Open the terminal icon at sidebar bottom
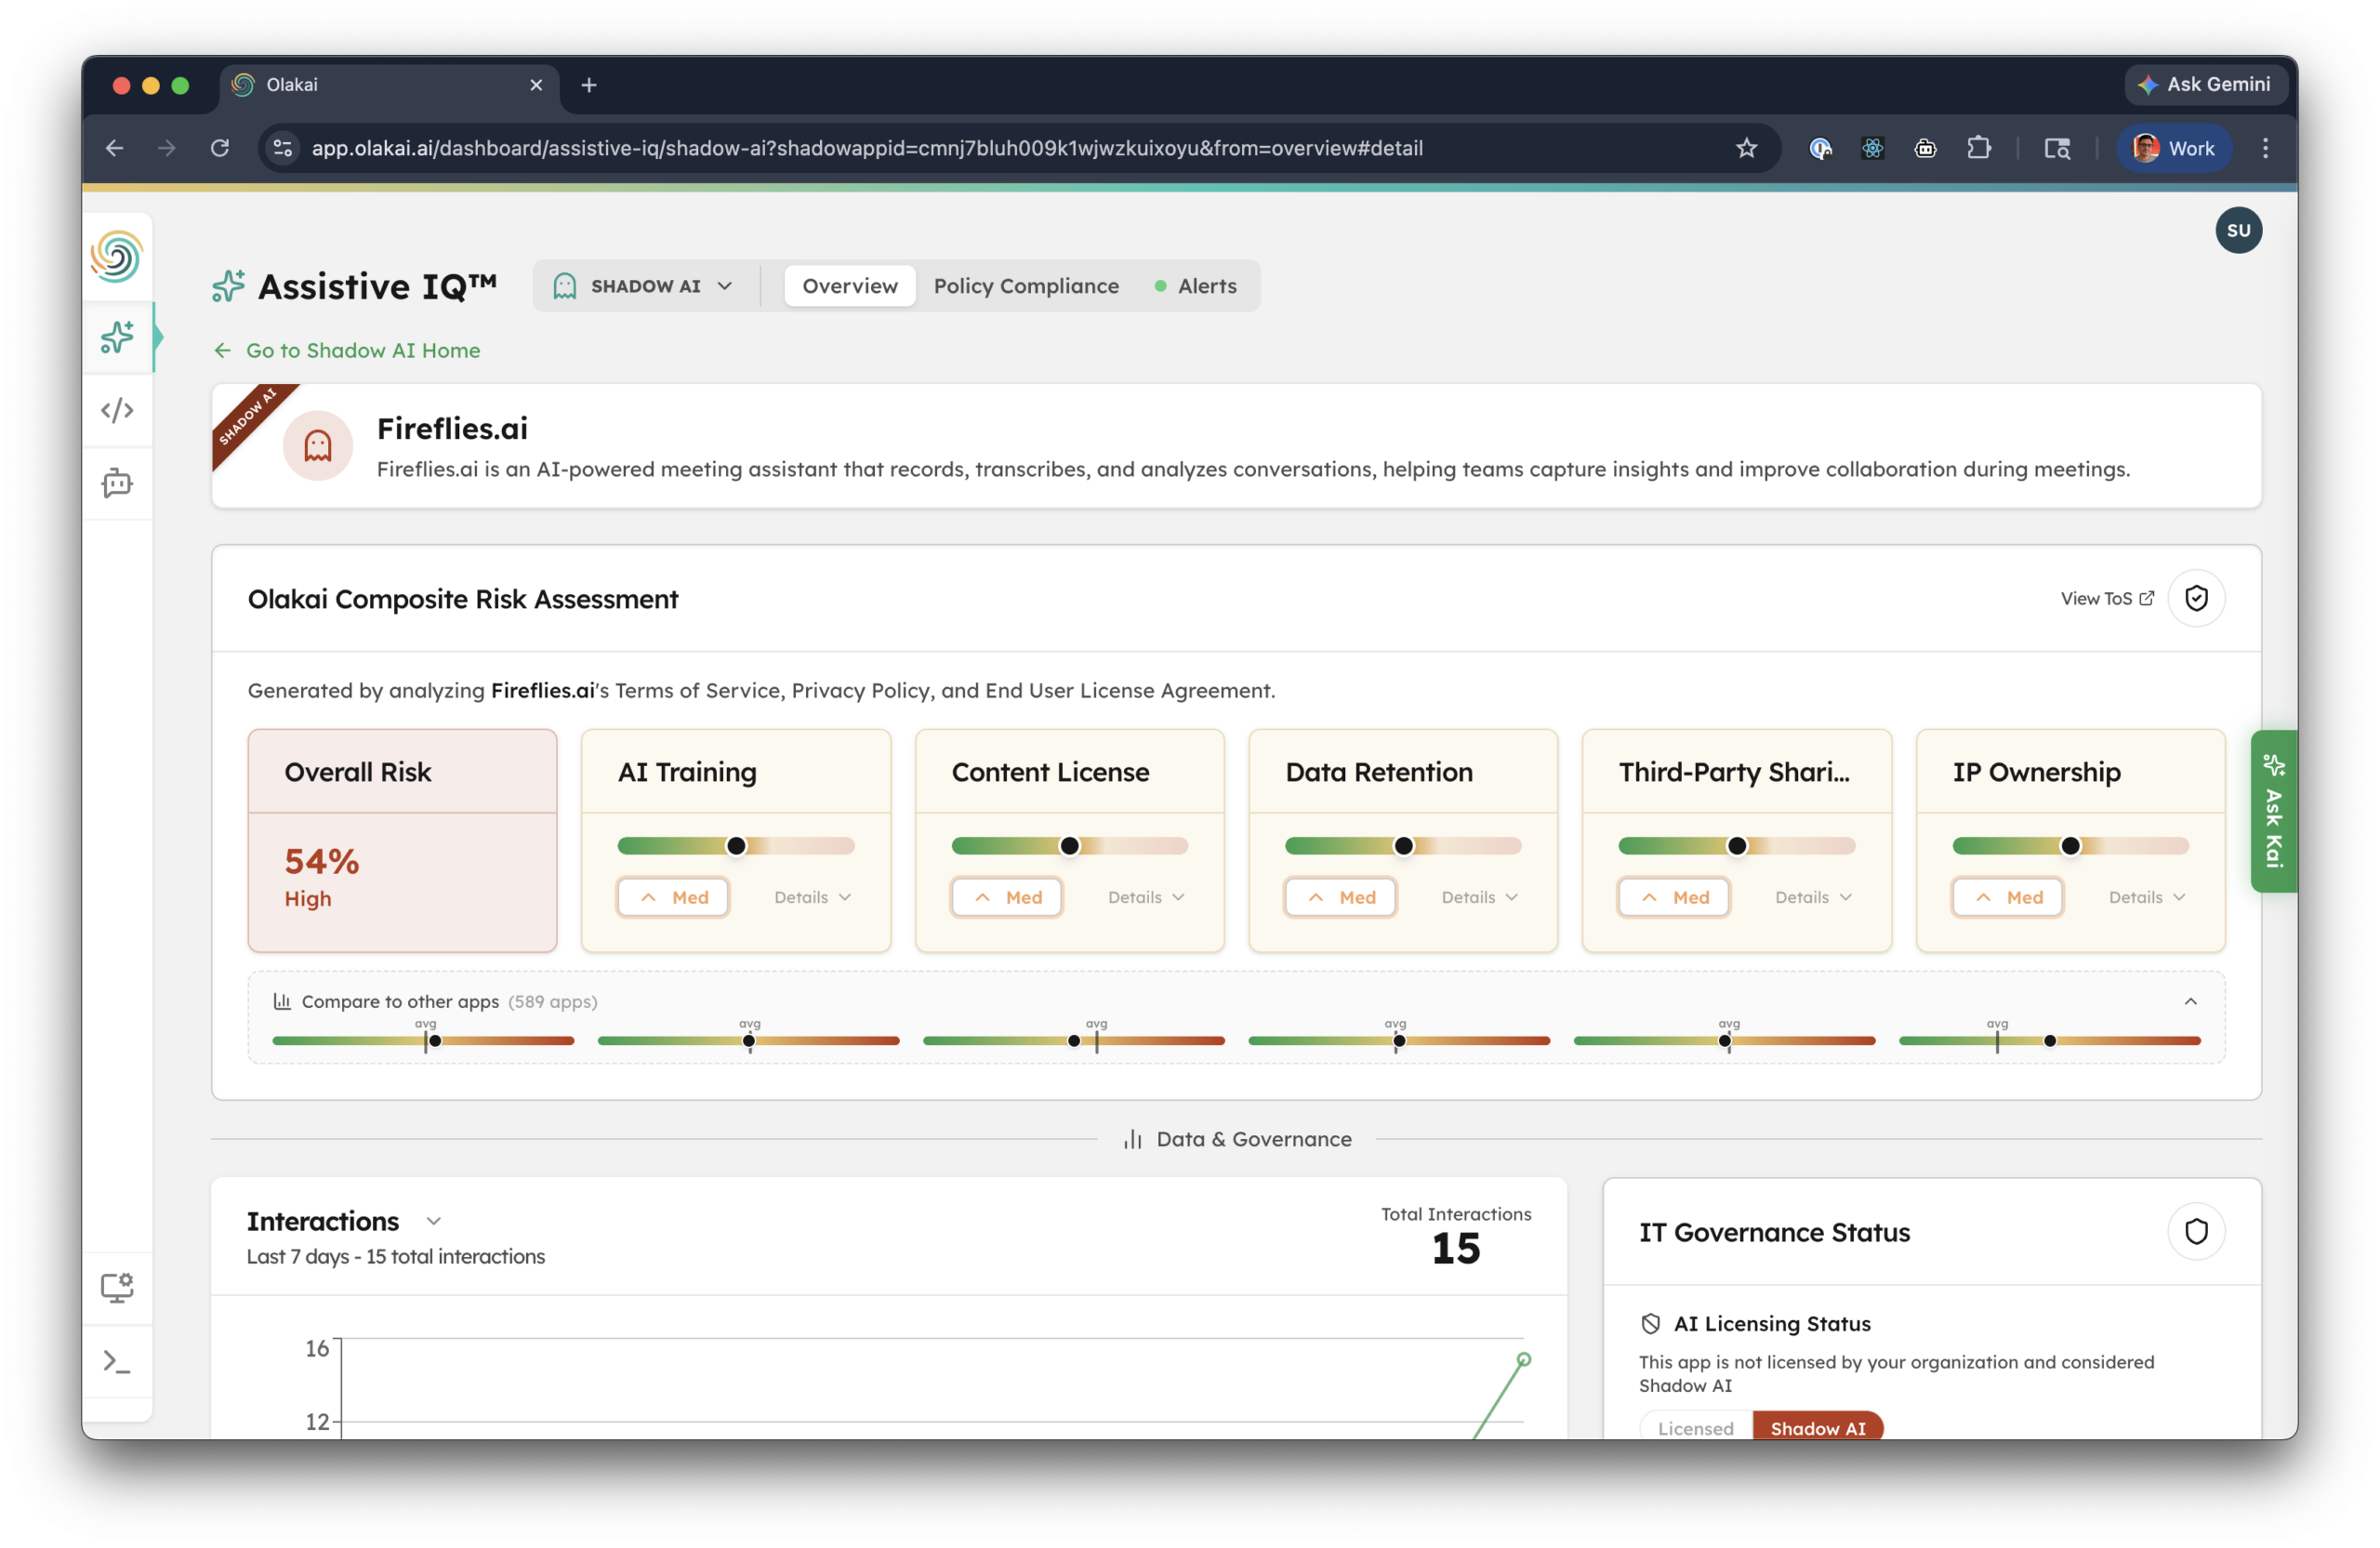 [x=117, y=1362]
